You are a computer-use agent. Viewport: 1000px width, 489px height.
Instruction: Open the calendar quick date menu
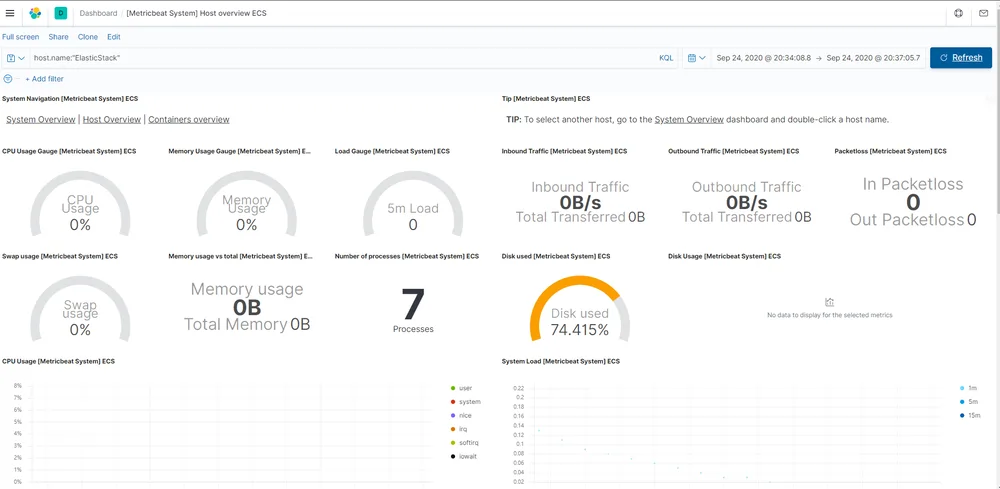click(x=697, y=58)
